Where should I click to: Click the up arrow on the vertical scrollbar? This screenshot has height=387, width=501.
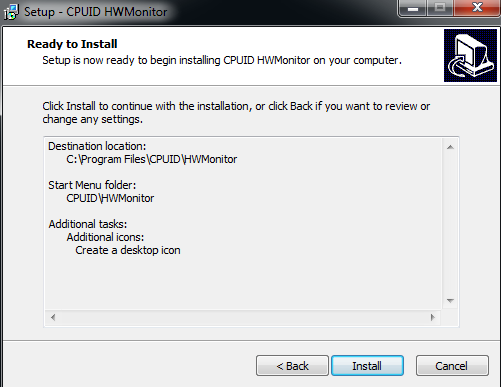(x=450, y=147)
